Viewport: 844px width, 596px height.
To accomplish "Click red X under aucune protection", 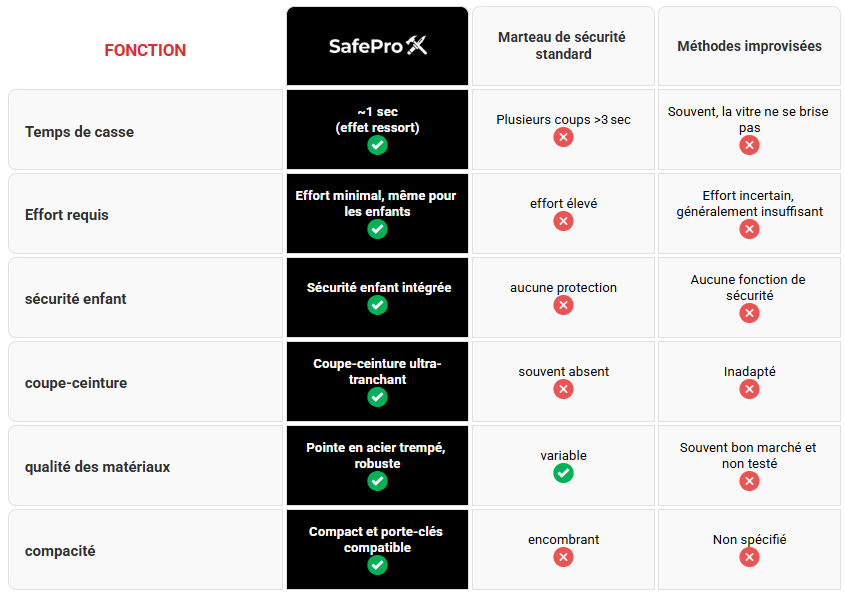I will coord(564,305).
